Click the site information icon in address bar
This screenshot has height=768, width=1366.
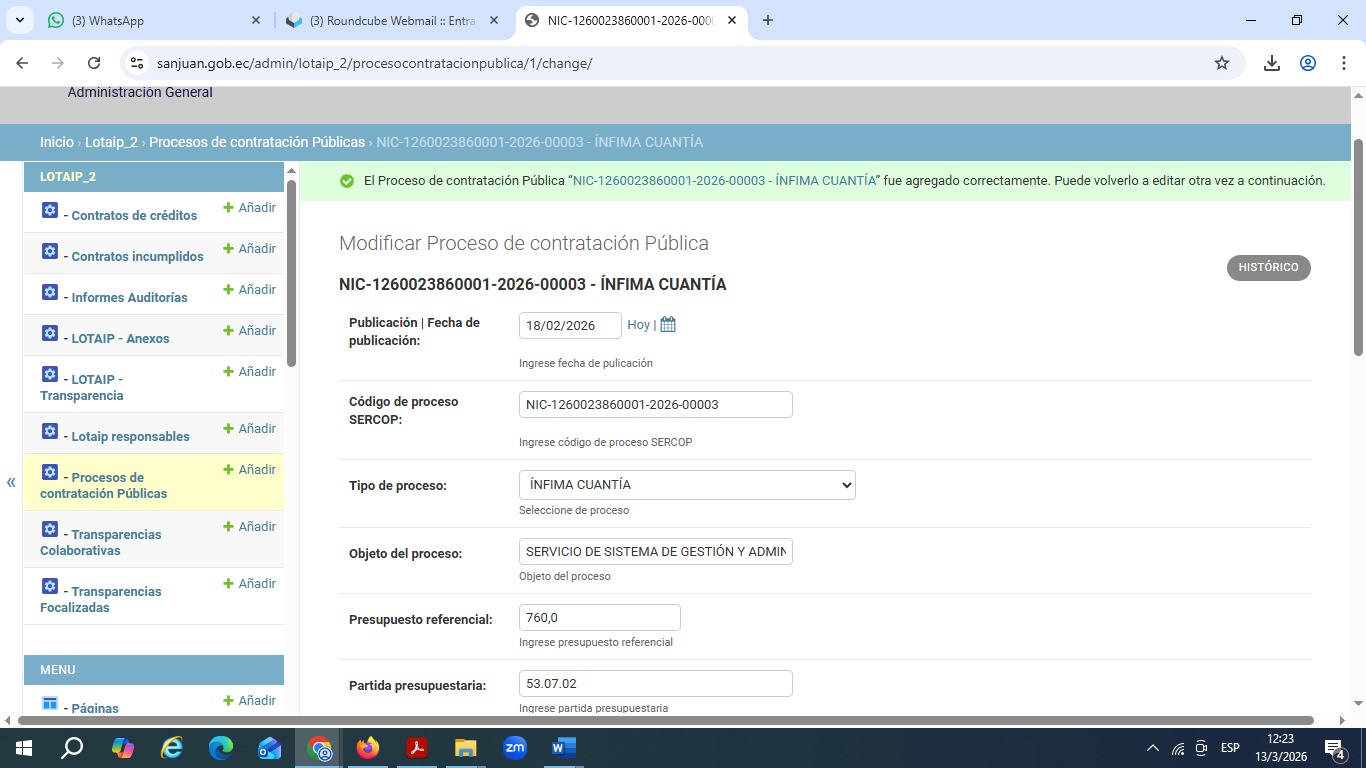tap(138, 63)
